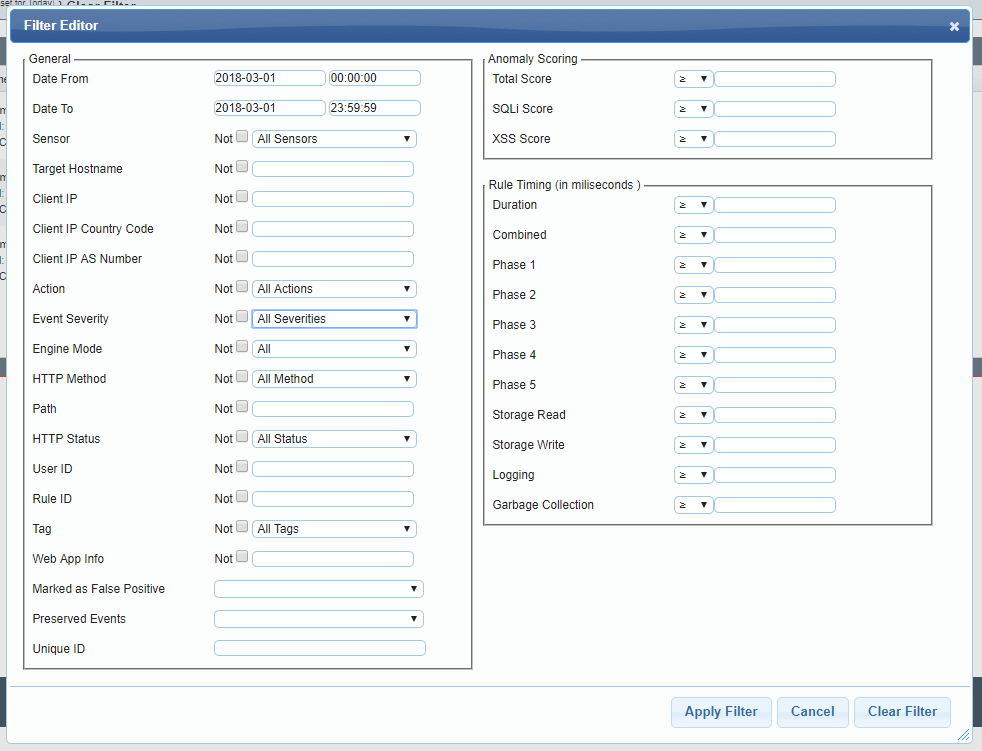Open the All Actions dropdown

[x=334, y=289]
